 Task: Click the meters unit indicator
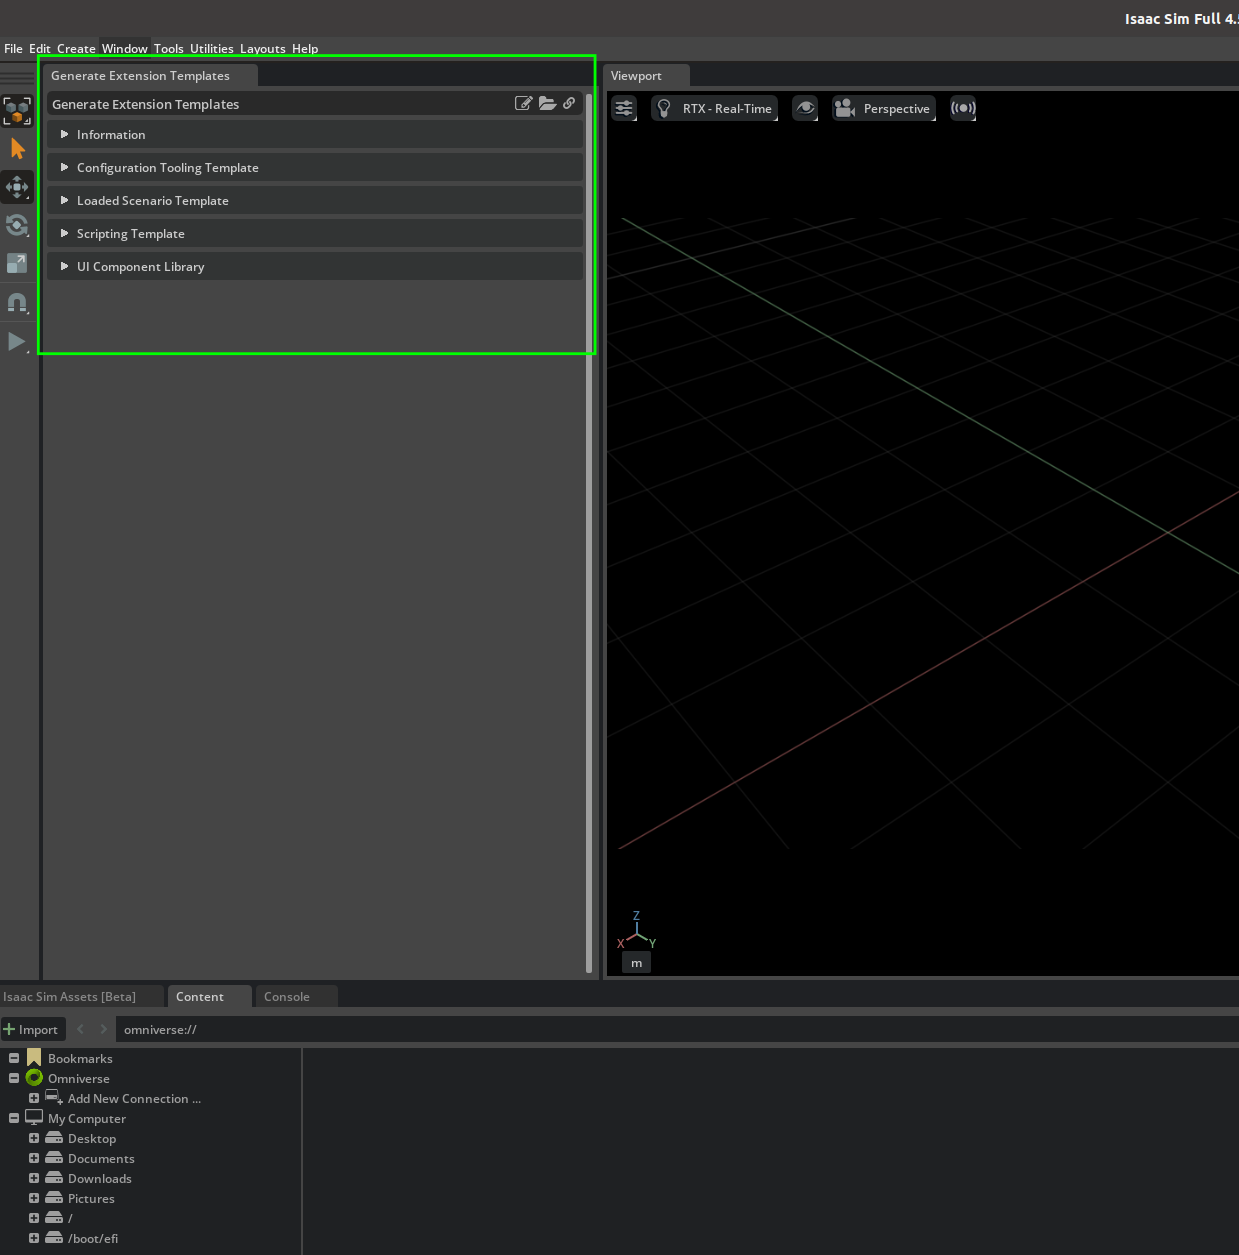click(636, 963)
